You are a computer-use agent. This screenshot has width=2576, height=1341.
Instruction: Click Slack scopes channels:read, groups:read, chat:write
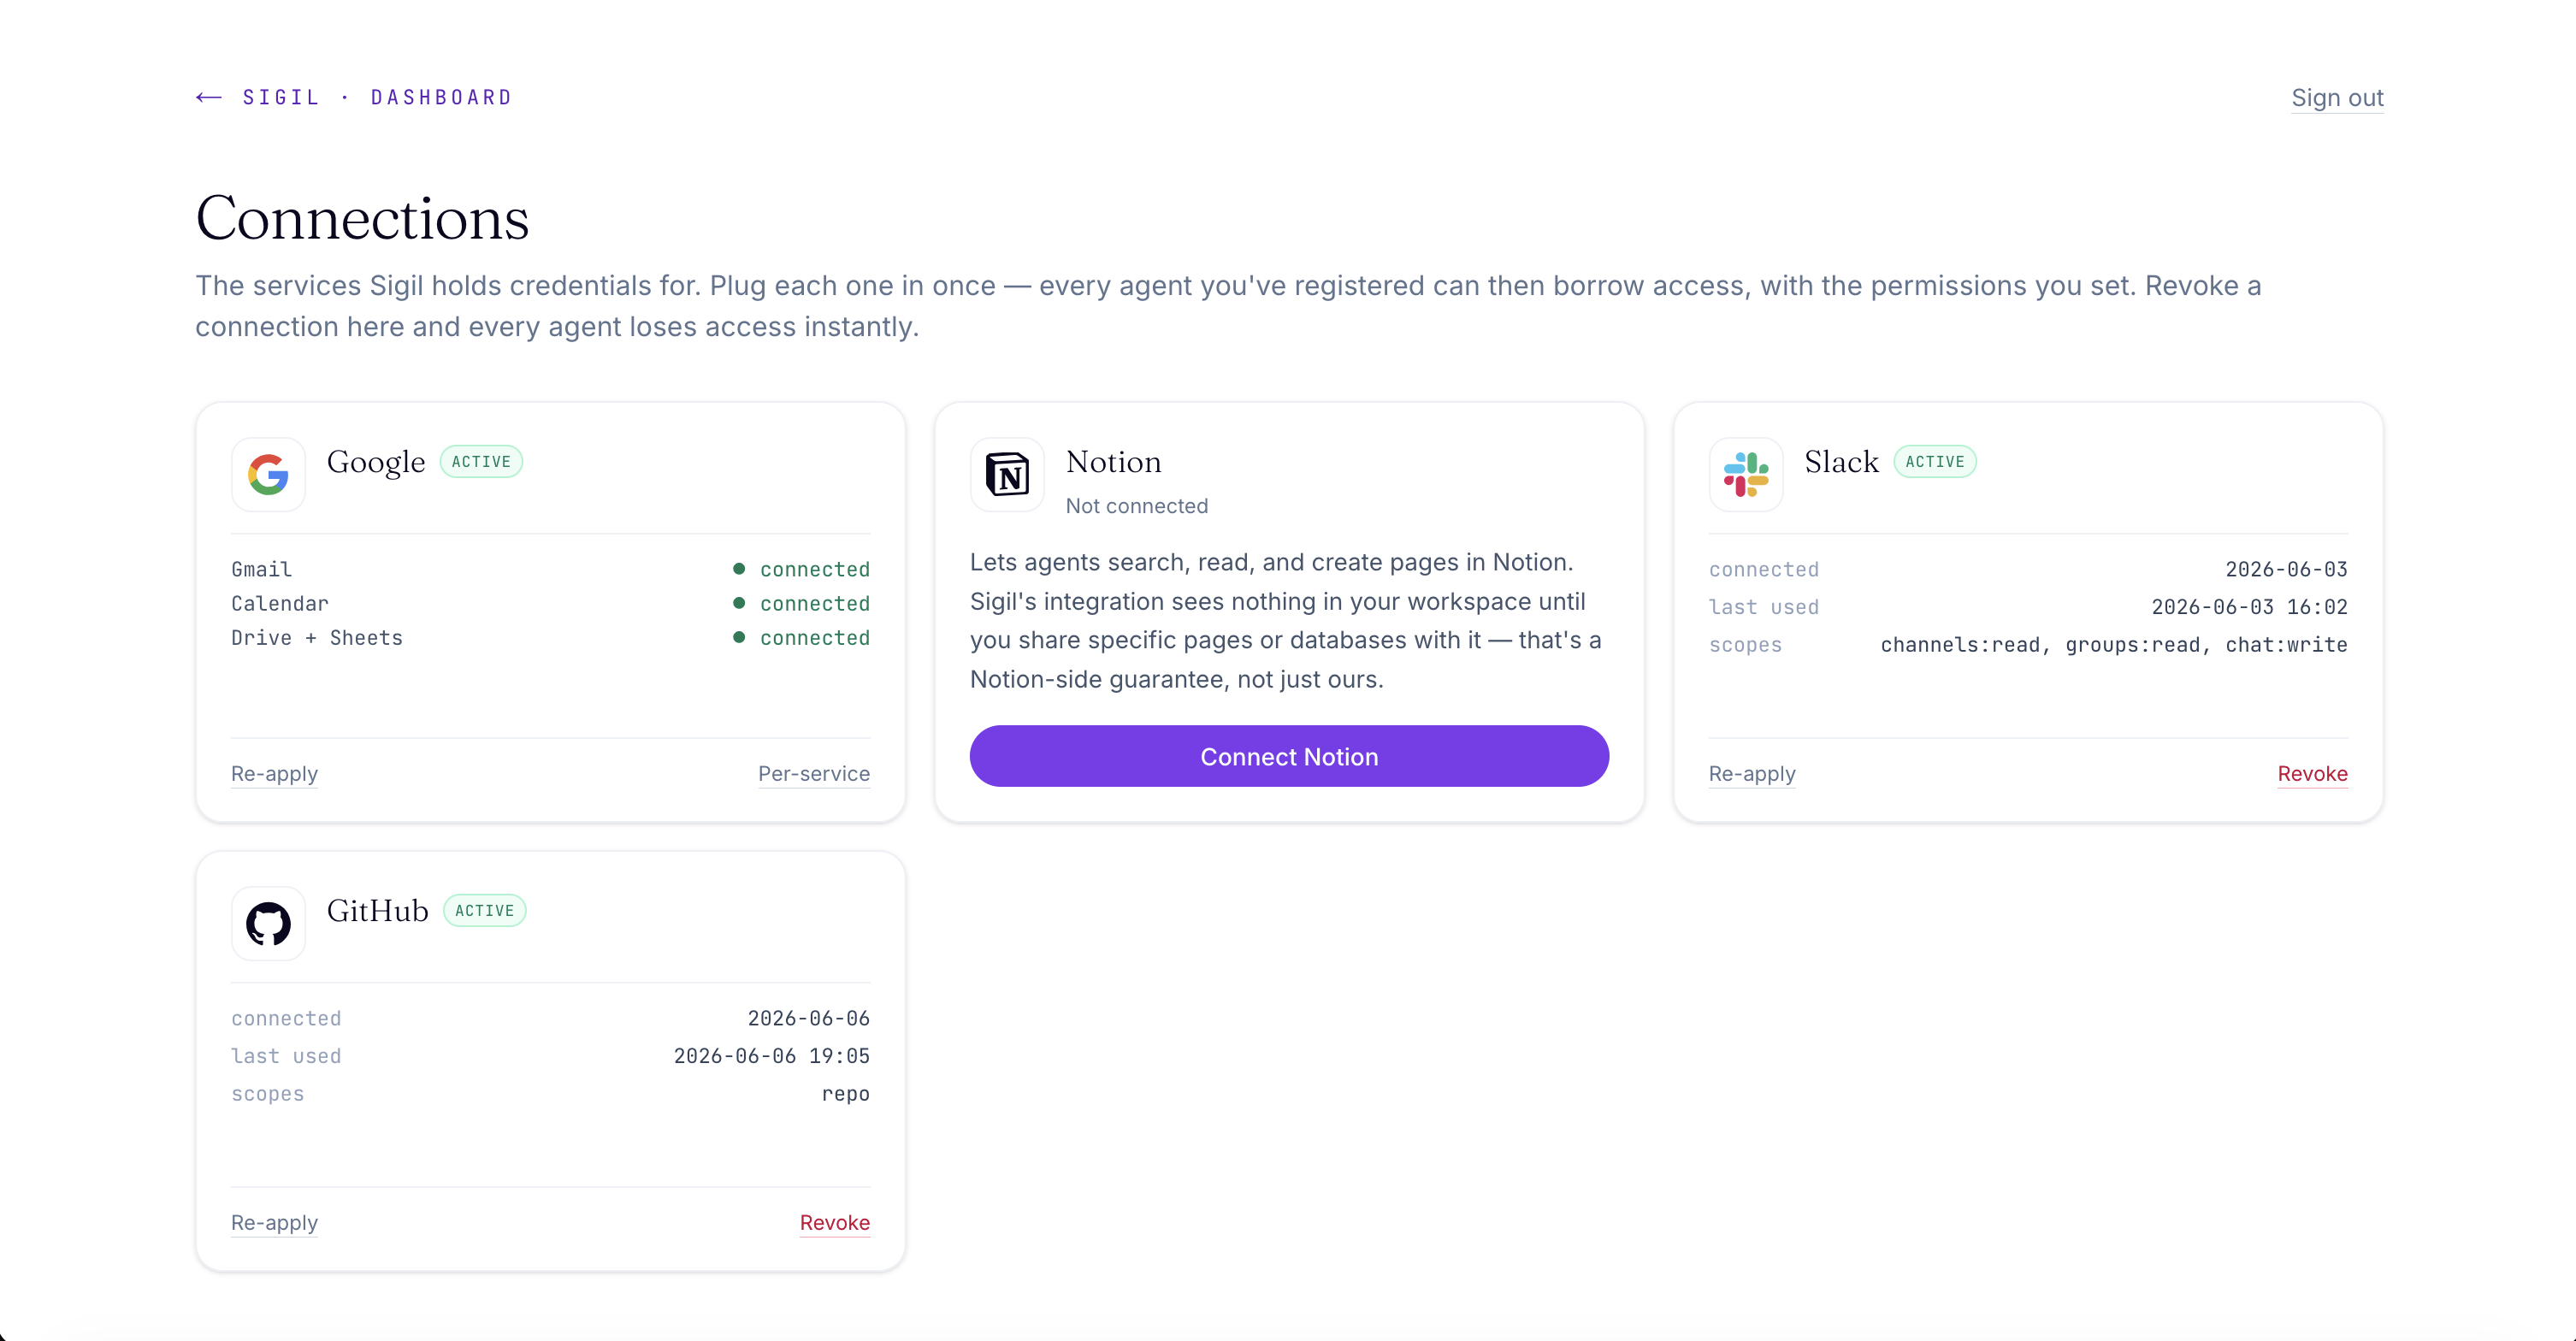(x=2114, y=645)
